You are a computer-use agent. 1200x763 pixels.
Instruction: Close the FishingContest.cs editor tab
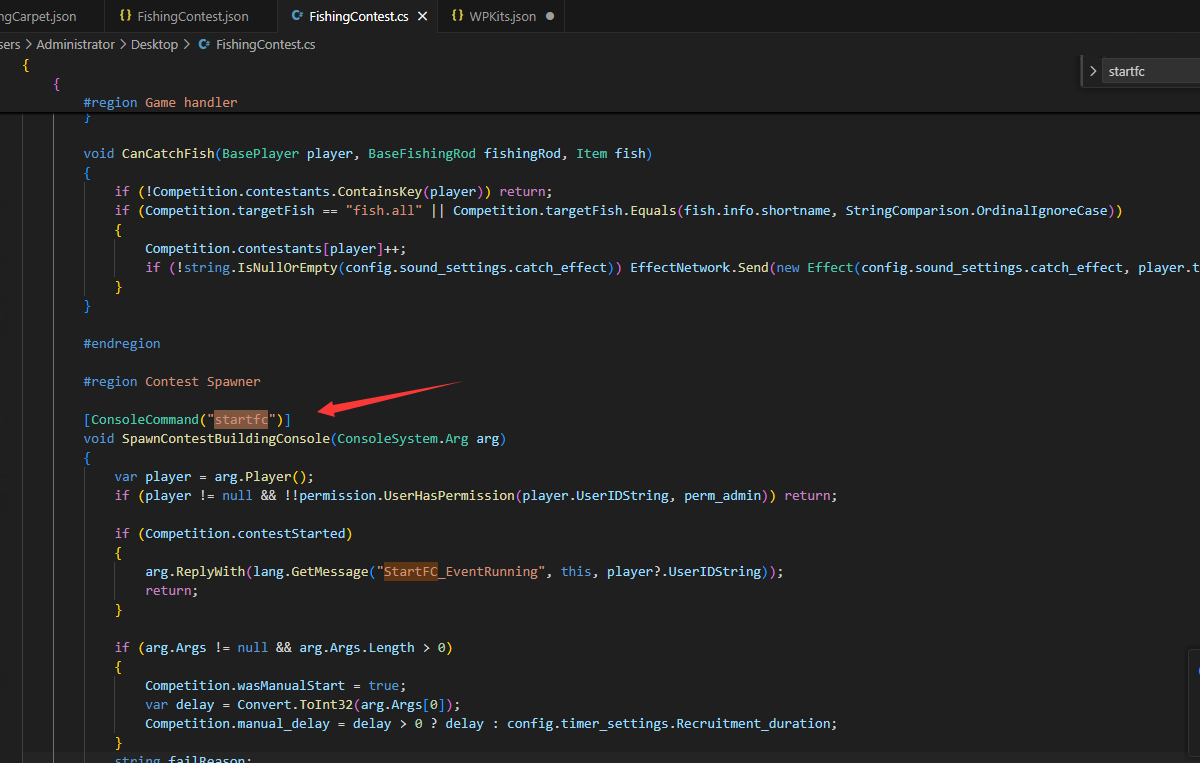coord(423,17)
